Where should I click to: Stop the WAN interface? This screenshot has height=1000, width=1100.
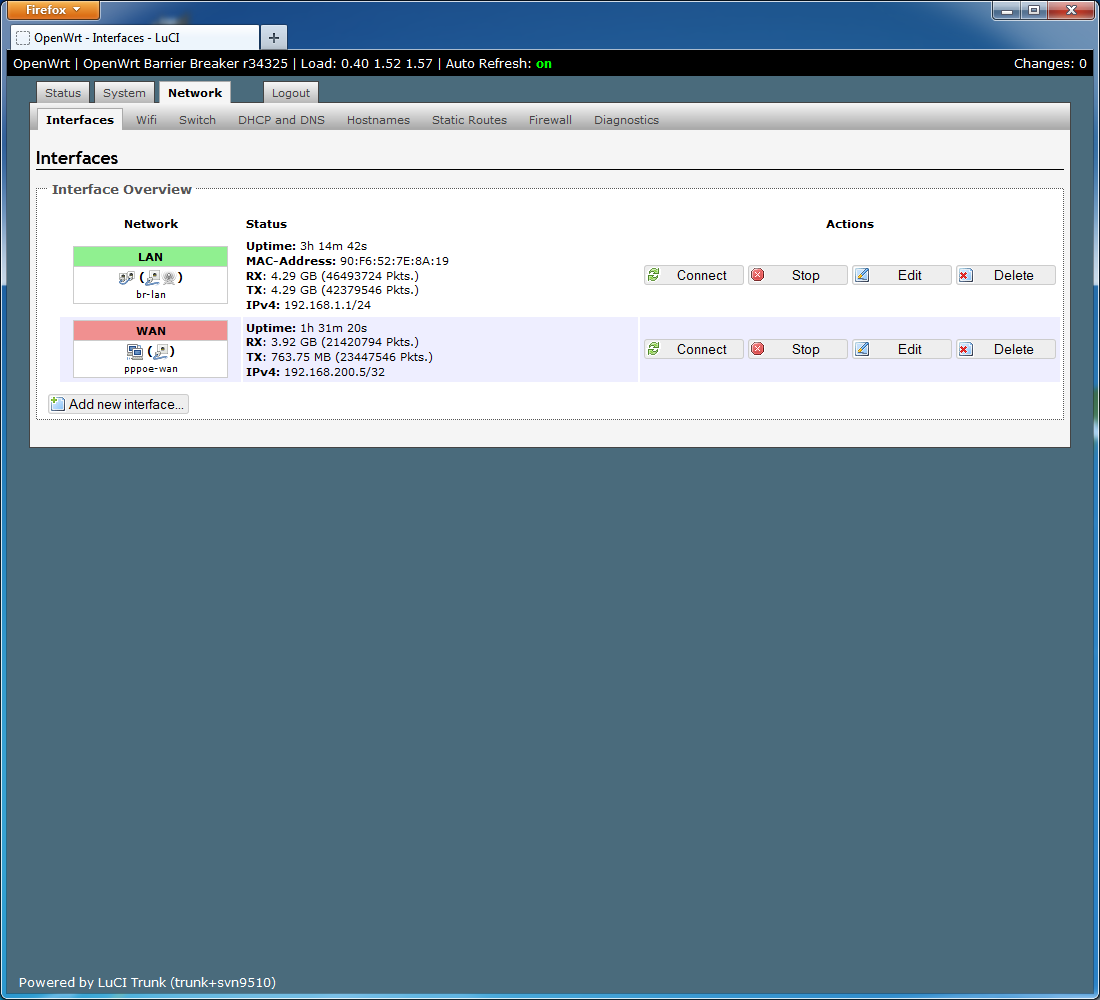pyautogui.click(x=798, y=349)
